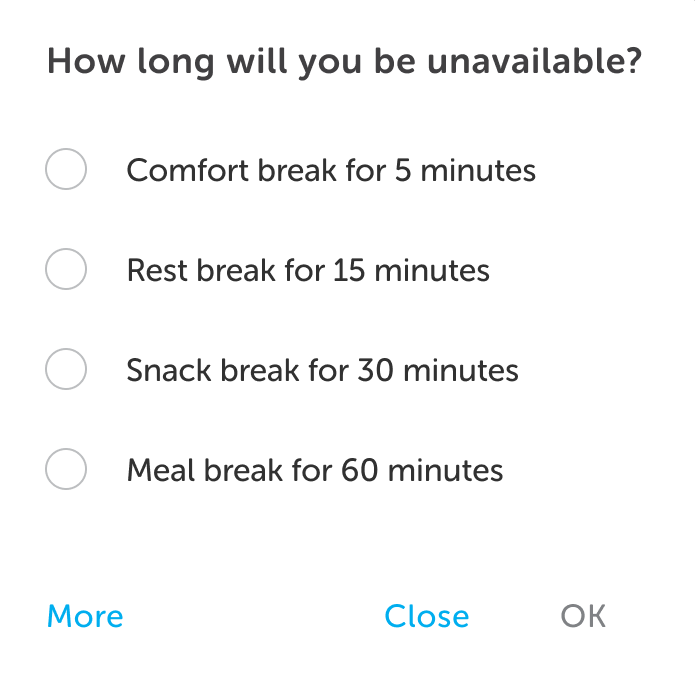
Task: Choose the Meal break radio button
Action: click(x=66, y=470)
